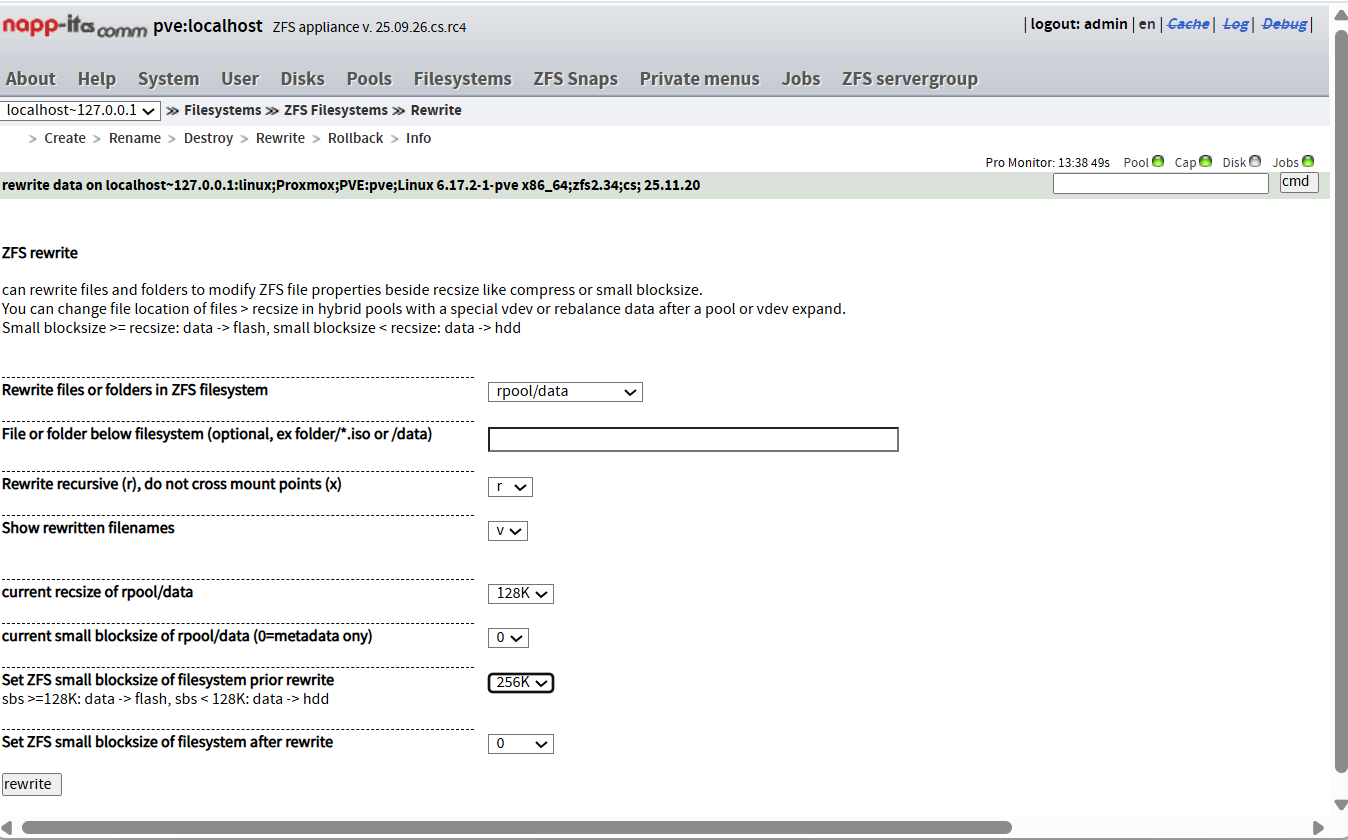Open the User menu
The image size is (1348, 840).
click(240, 79)
